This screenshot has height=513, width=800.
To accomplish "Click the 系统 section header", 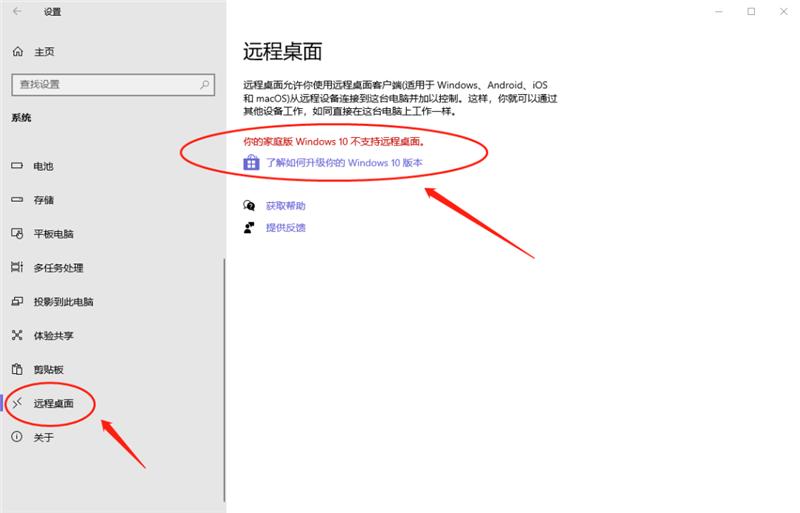I will (21, 117).
